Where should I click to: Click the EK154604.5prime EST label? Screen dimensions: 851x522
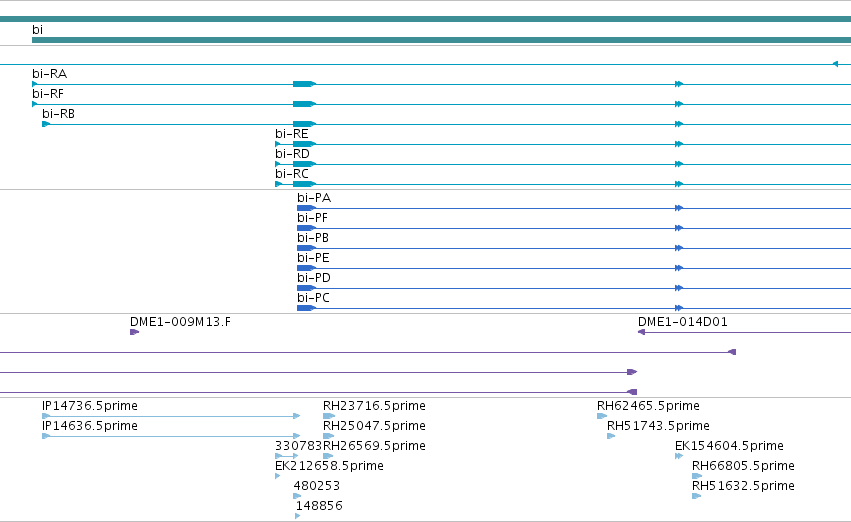(729, 447)
